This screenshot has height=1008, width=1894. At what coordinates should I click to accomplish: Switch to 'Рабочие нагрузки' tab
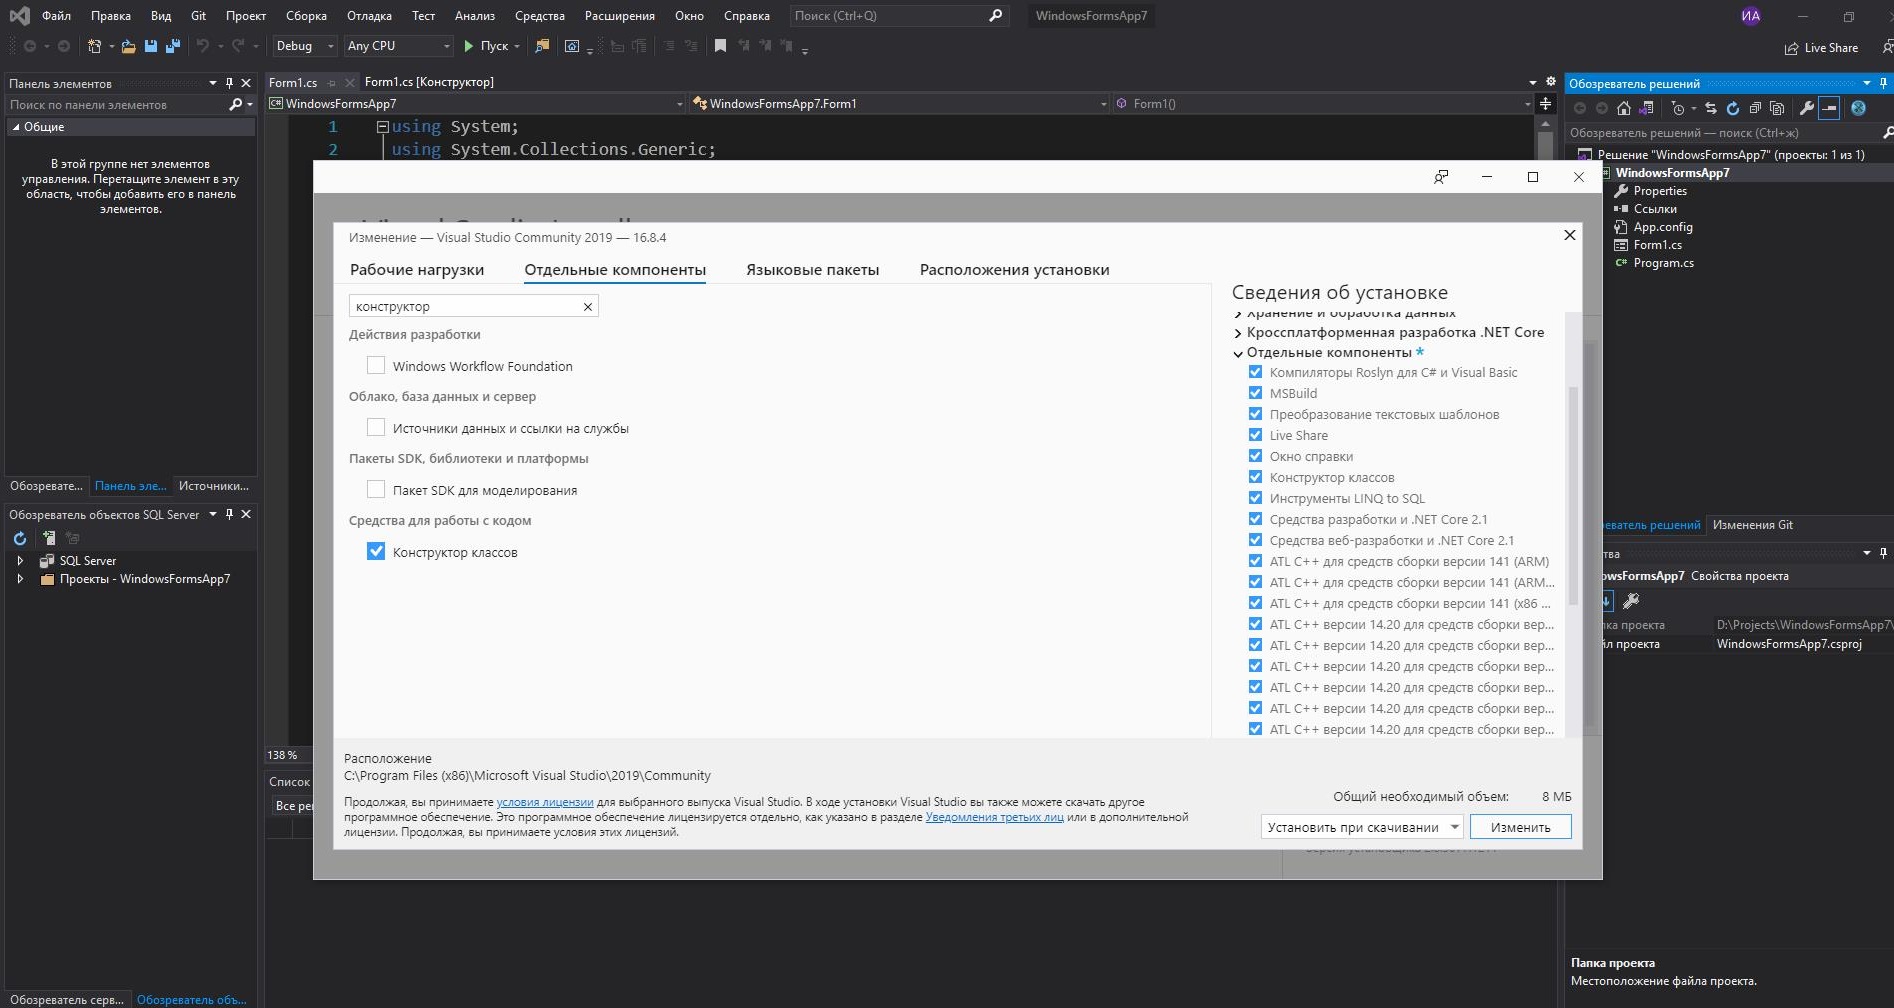(x=417, y=270)
